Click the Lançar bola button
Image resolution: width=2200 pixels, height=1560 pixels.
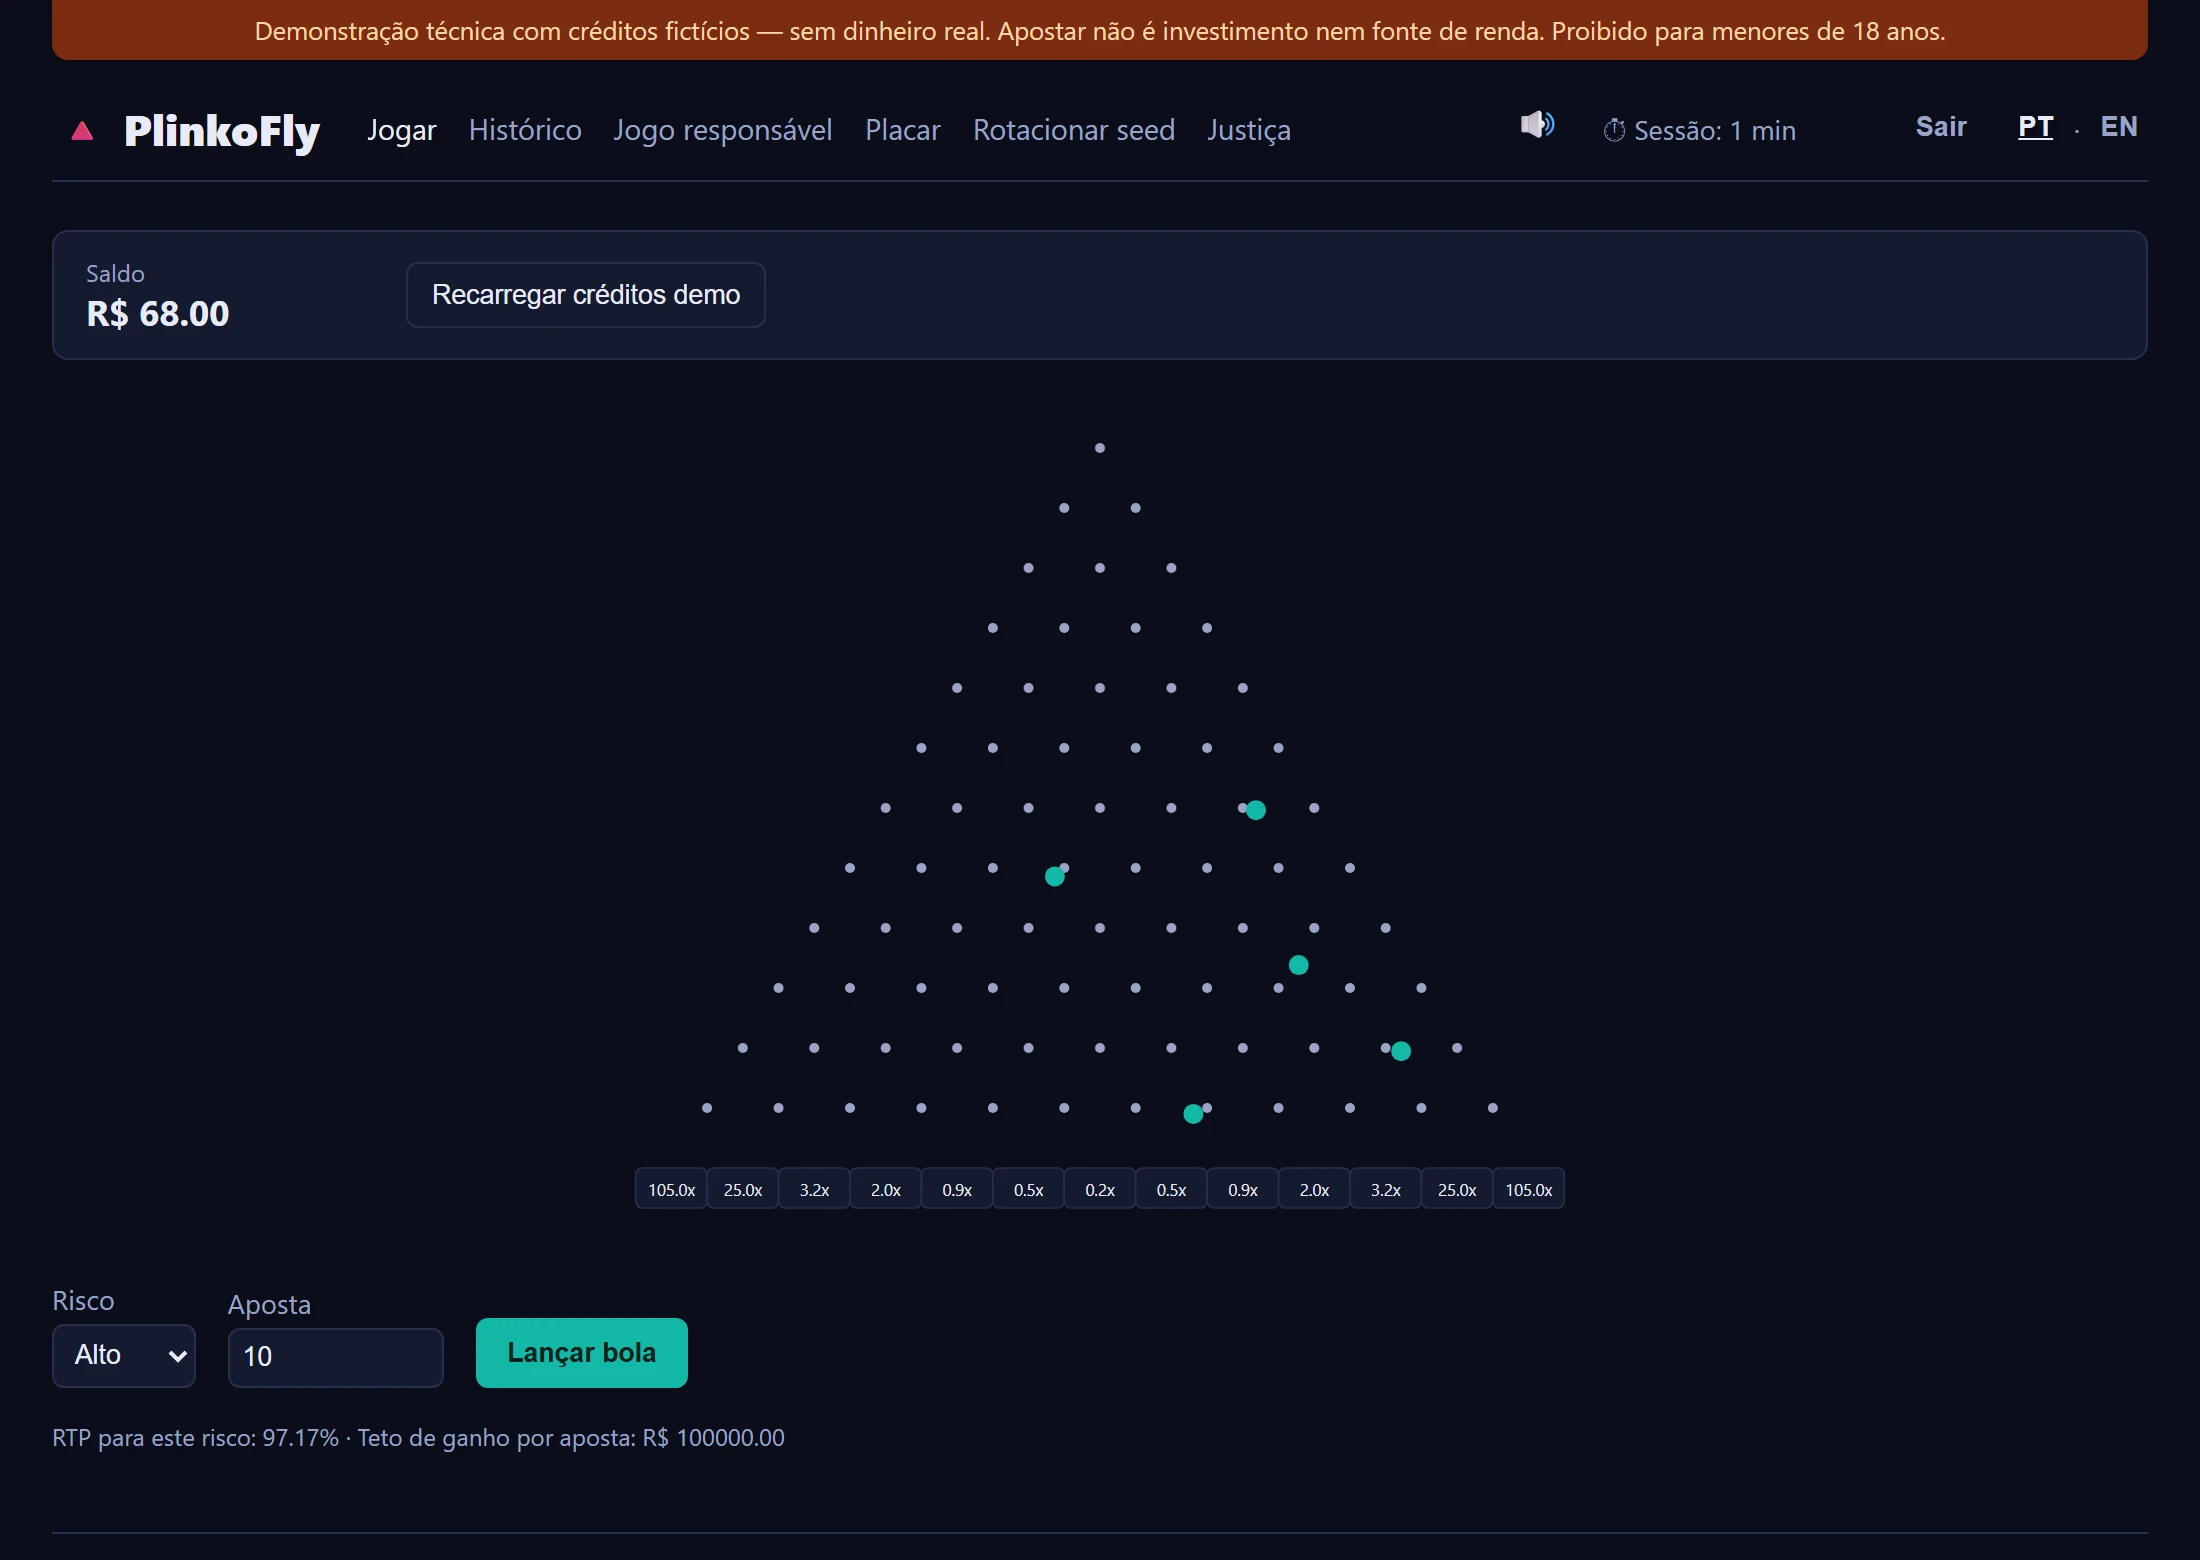[x=582, y=1353]
